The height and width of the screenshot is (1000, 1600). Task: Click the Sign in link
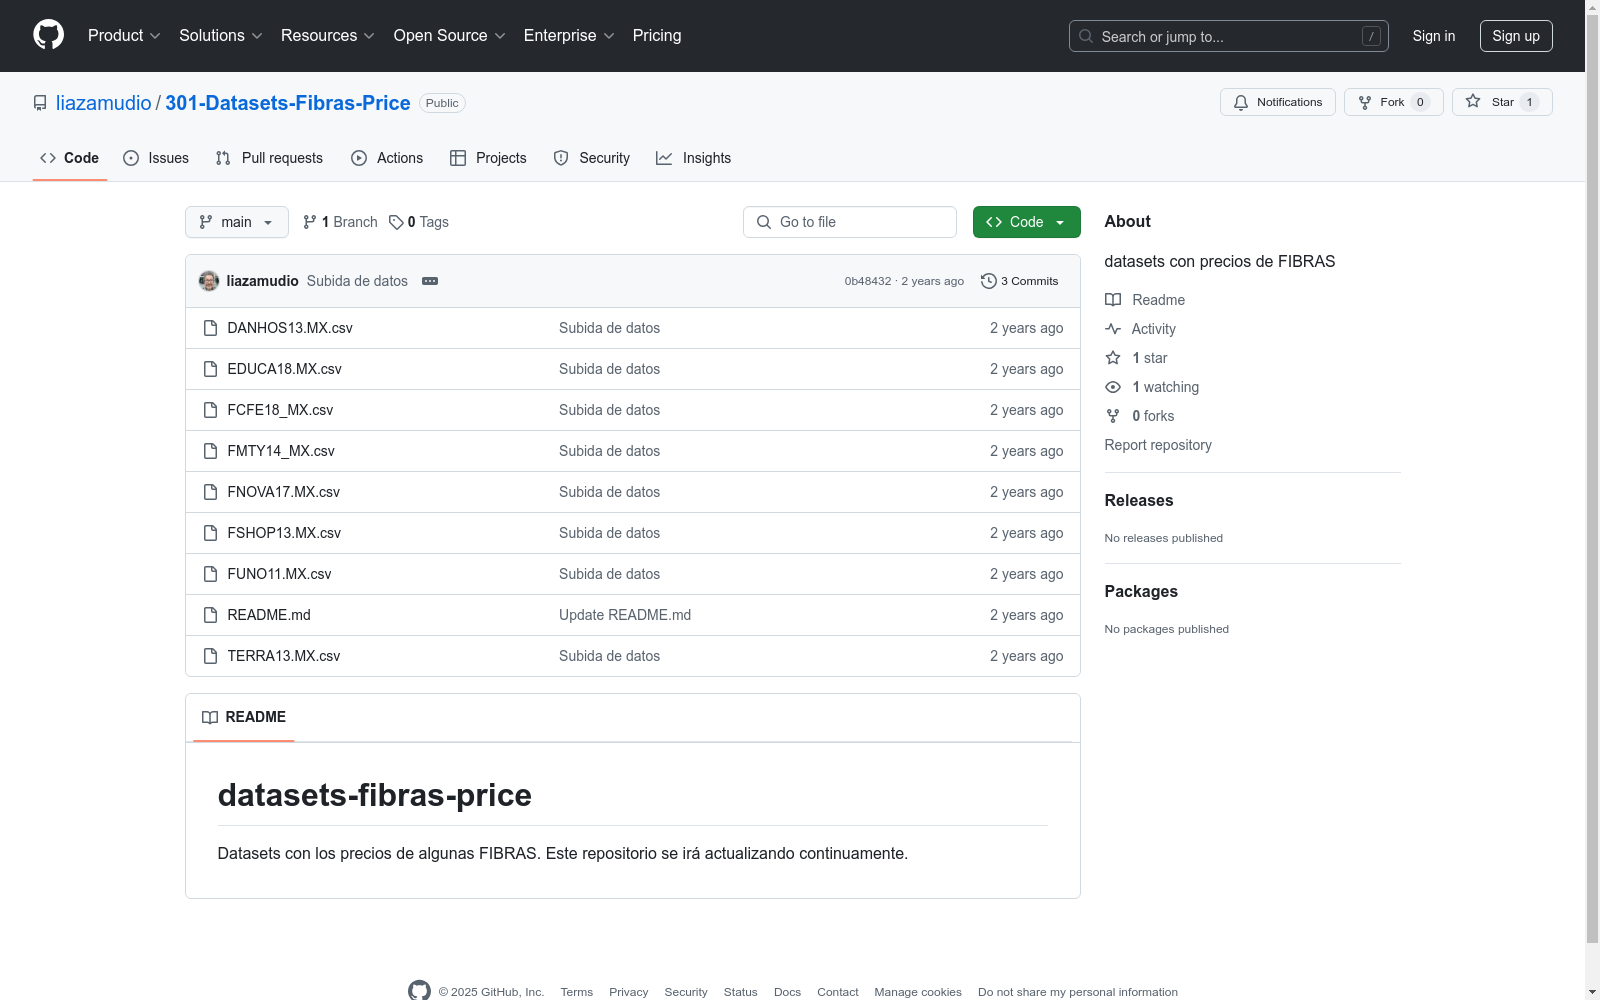click(x=1434, y=36)
